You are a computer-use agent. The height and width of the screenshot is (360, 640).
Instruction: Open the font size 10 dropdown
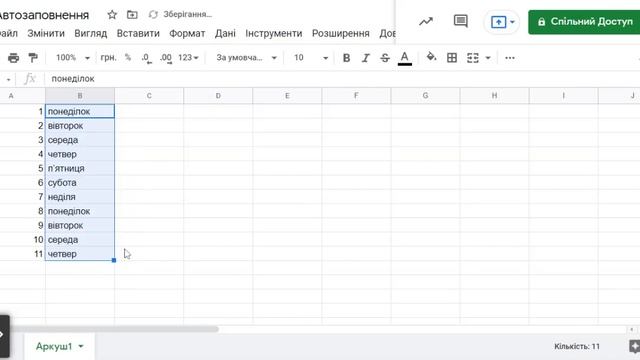[311, 58]
